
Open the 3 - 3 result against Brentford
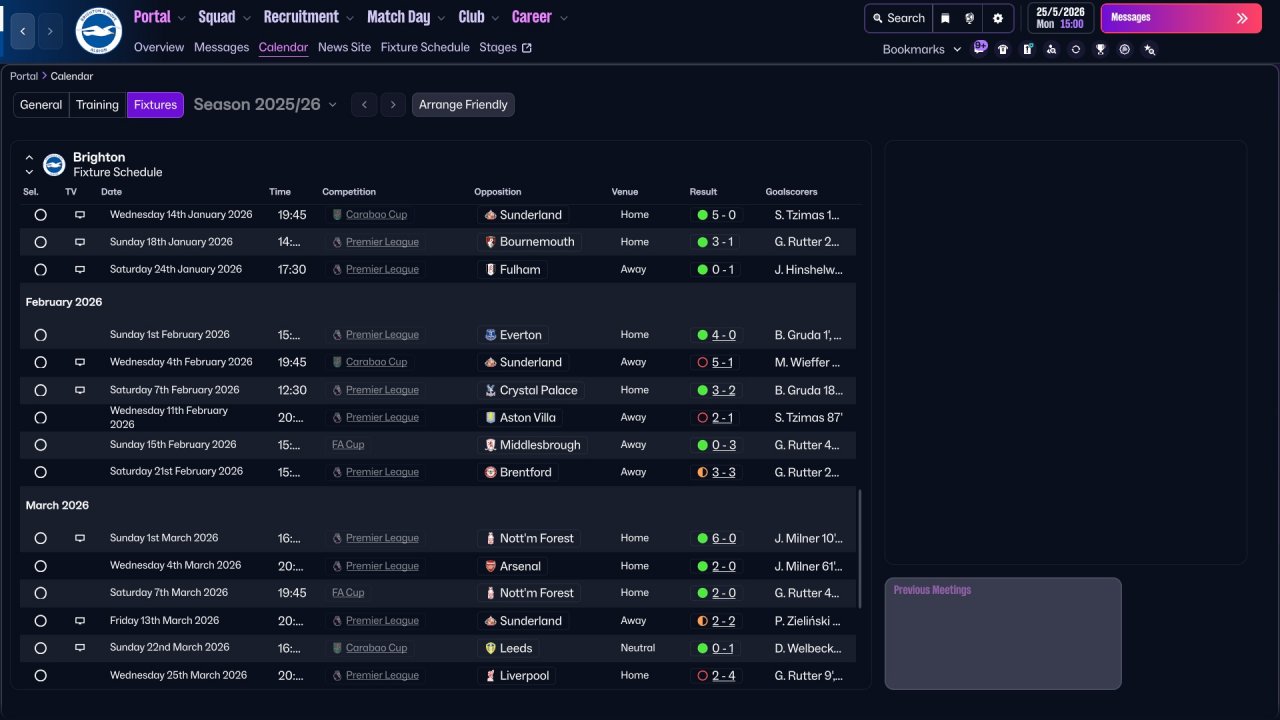click(x=723, y=472)
